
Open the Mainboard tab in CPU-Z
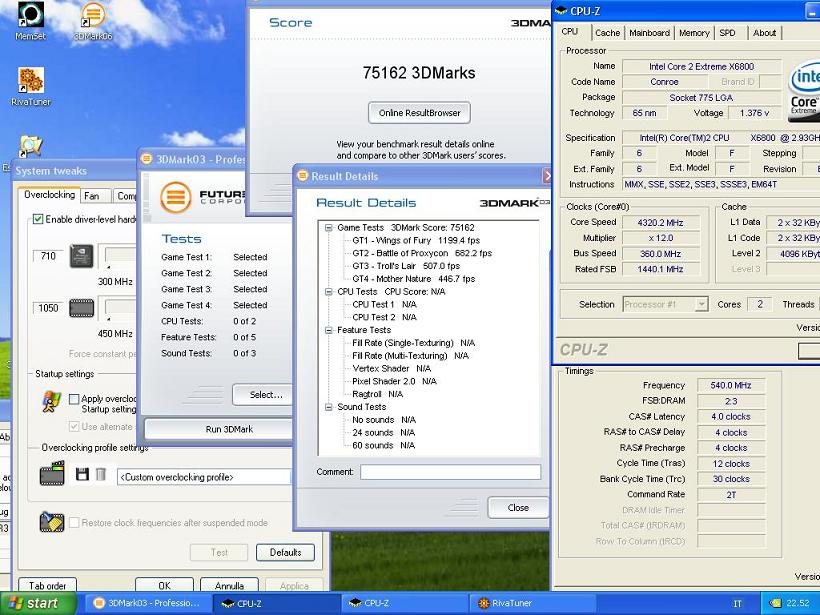click(650, 33)
